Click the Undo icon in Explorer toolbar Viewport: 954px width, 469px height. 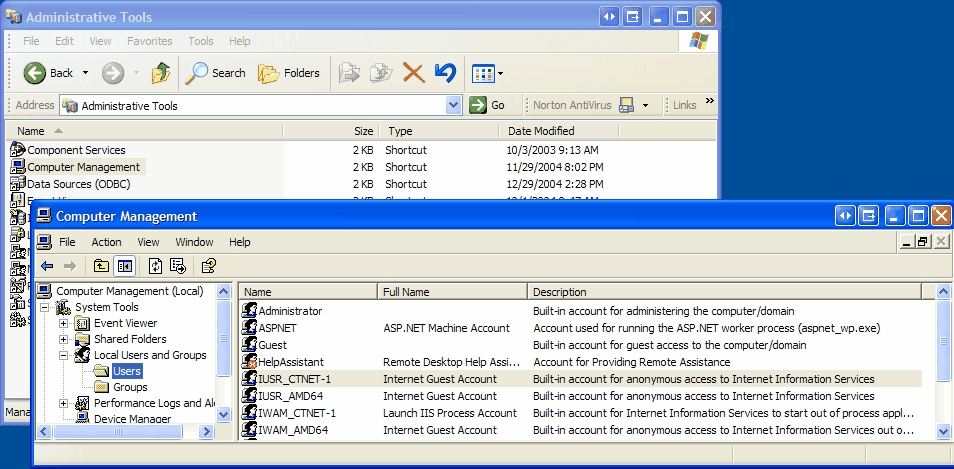pos(445,73)
